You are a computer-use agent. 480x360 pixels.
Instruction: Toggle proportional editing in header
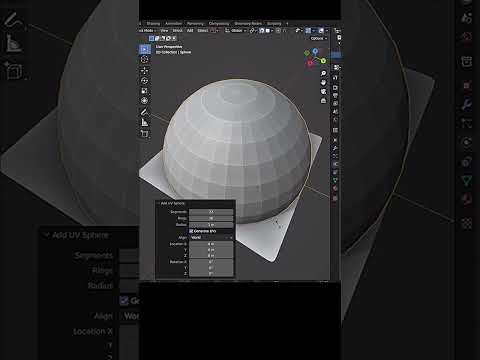click(x=278, y=30)
